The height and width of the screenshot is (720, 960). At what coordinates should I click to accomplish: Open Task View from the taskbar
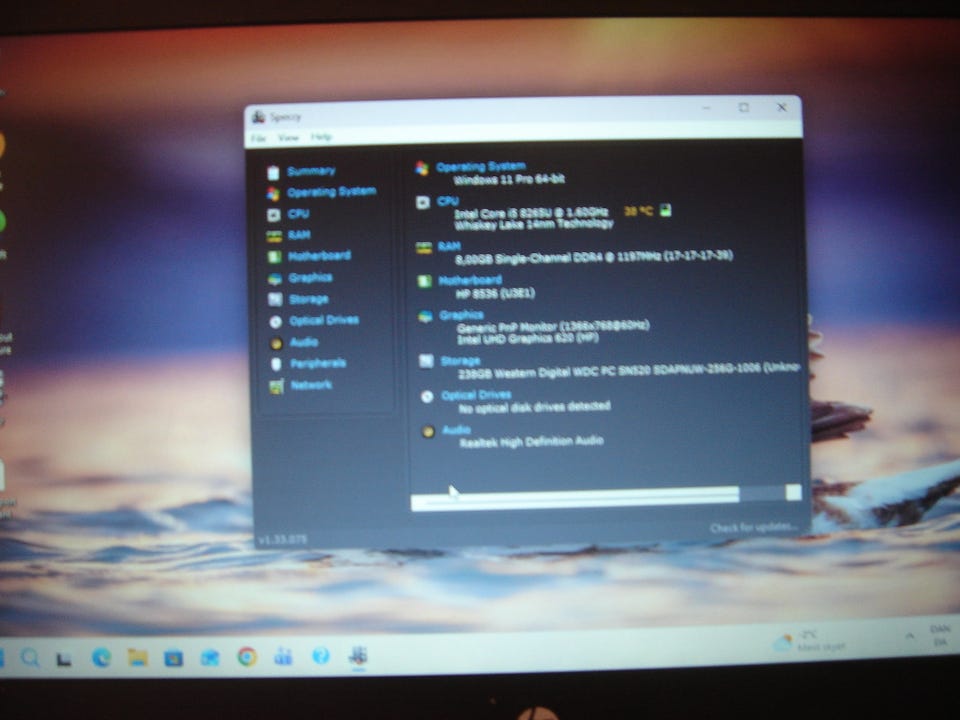(x=64, y=659)
